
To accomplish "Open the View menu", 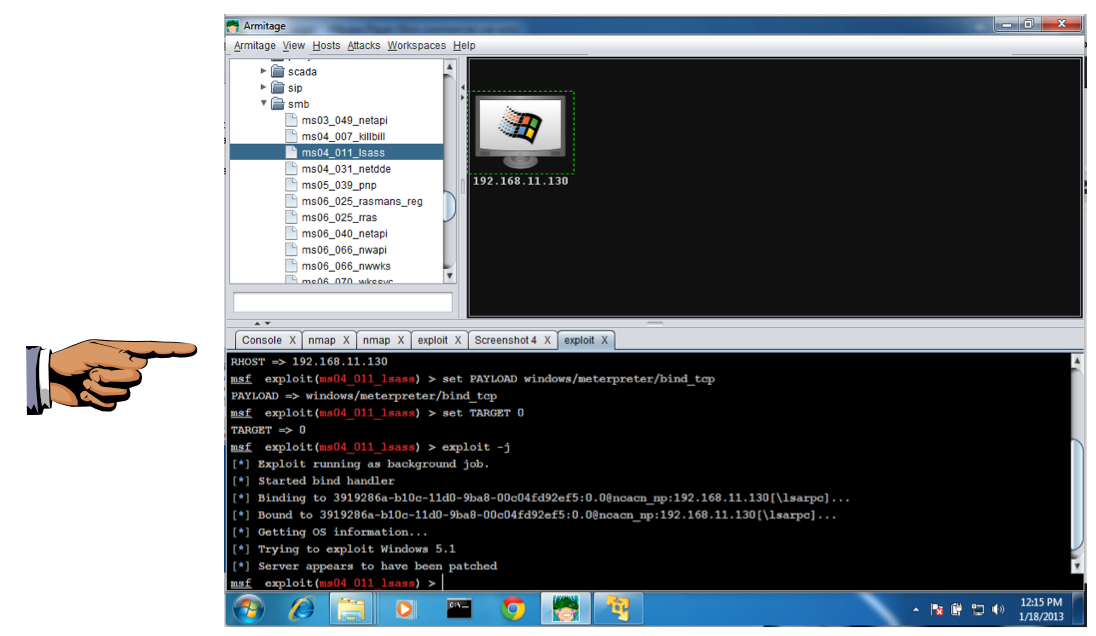I will point(294,45).
